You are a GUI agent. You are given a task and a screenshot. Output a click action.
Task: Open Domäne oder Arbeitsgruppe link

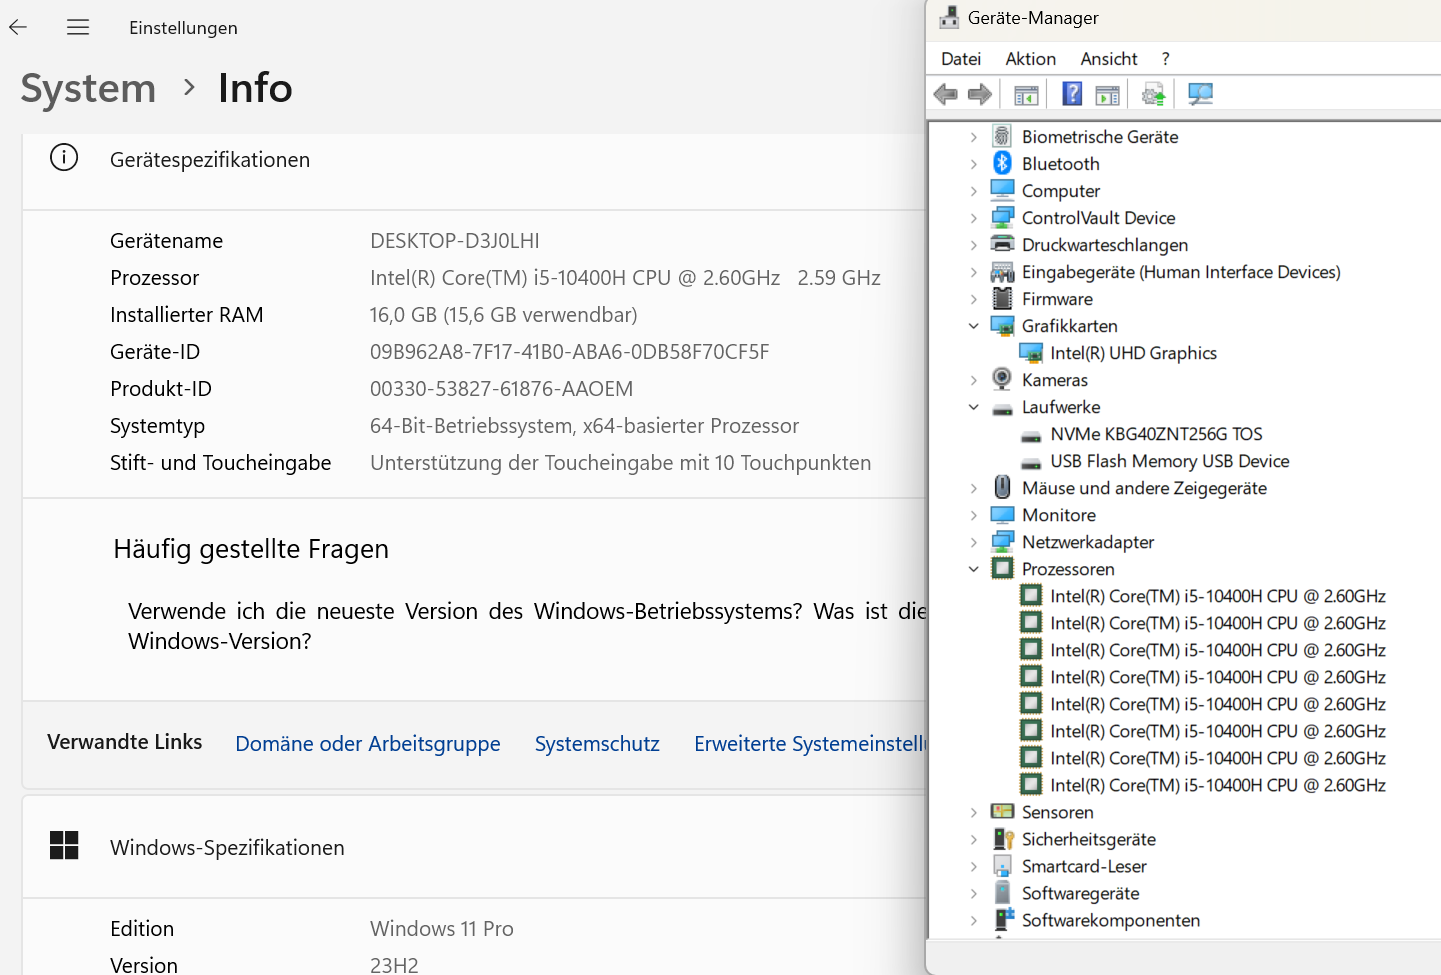click(368, 744)
